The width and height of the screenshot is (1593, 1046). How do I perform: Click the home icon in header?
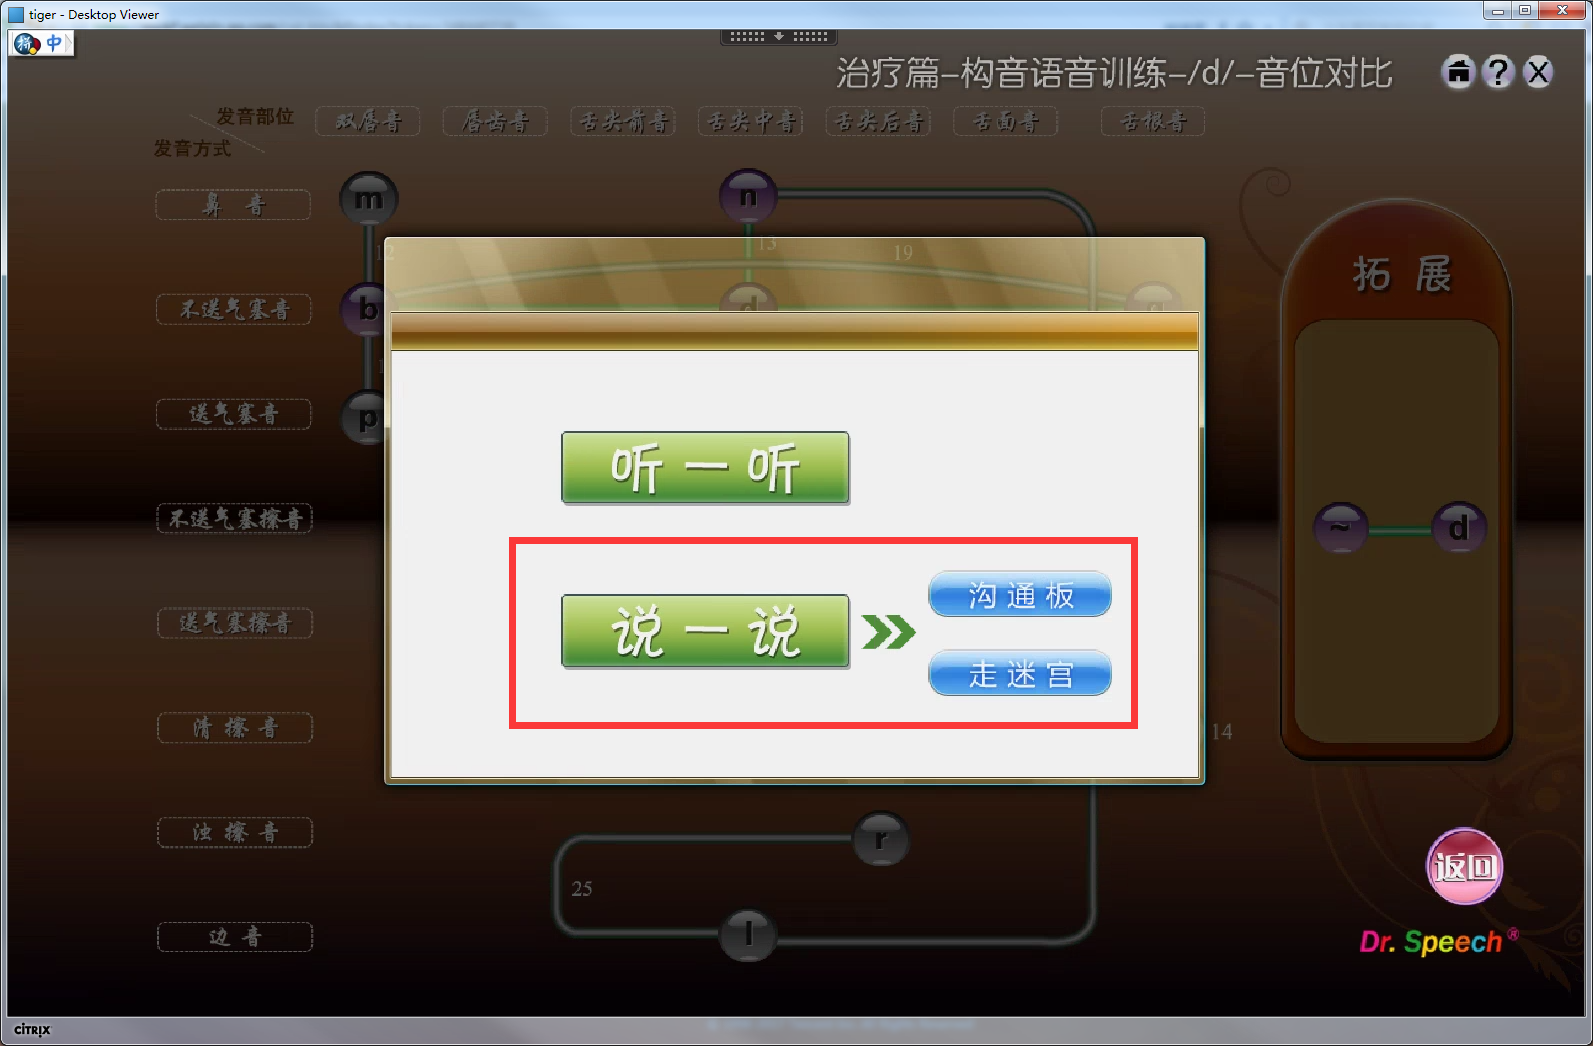(x=1459, y=72)
